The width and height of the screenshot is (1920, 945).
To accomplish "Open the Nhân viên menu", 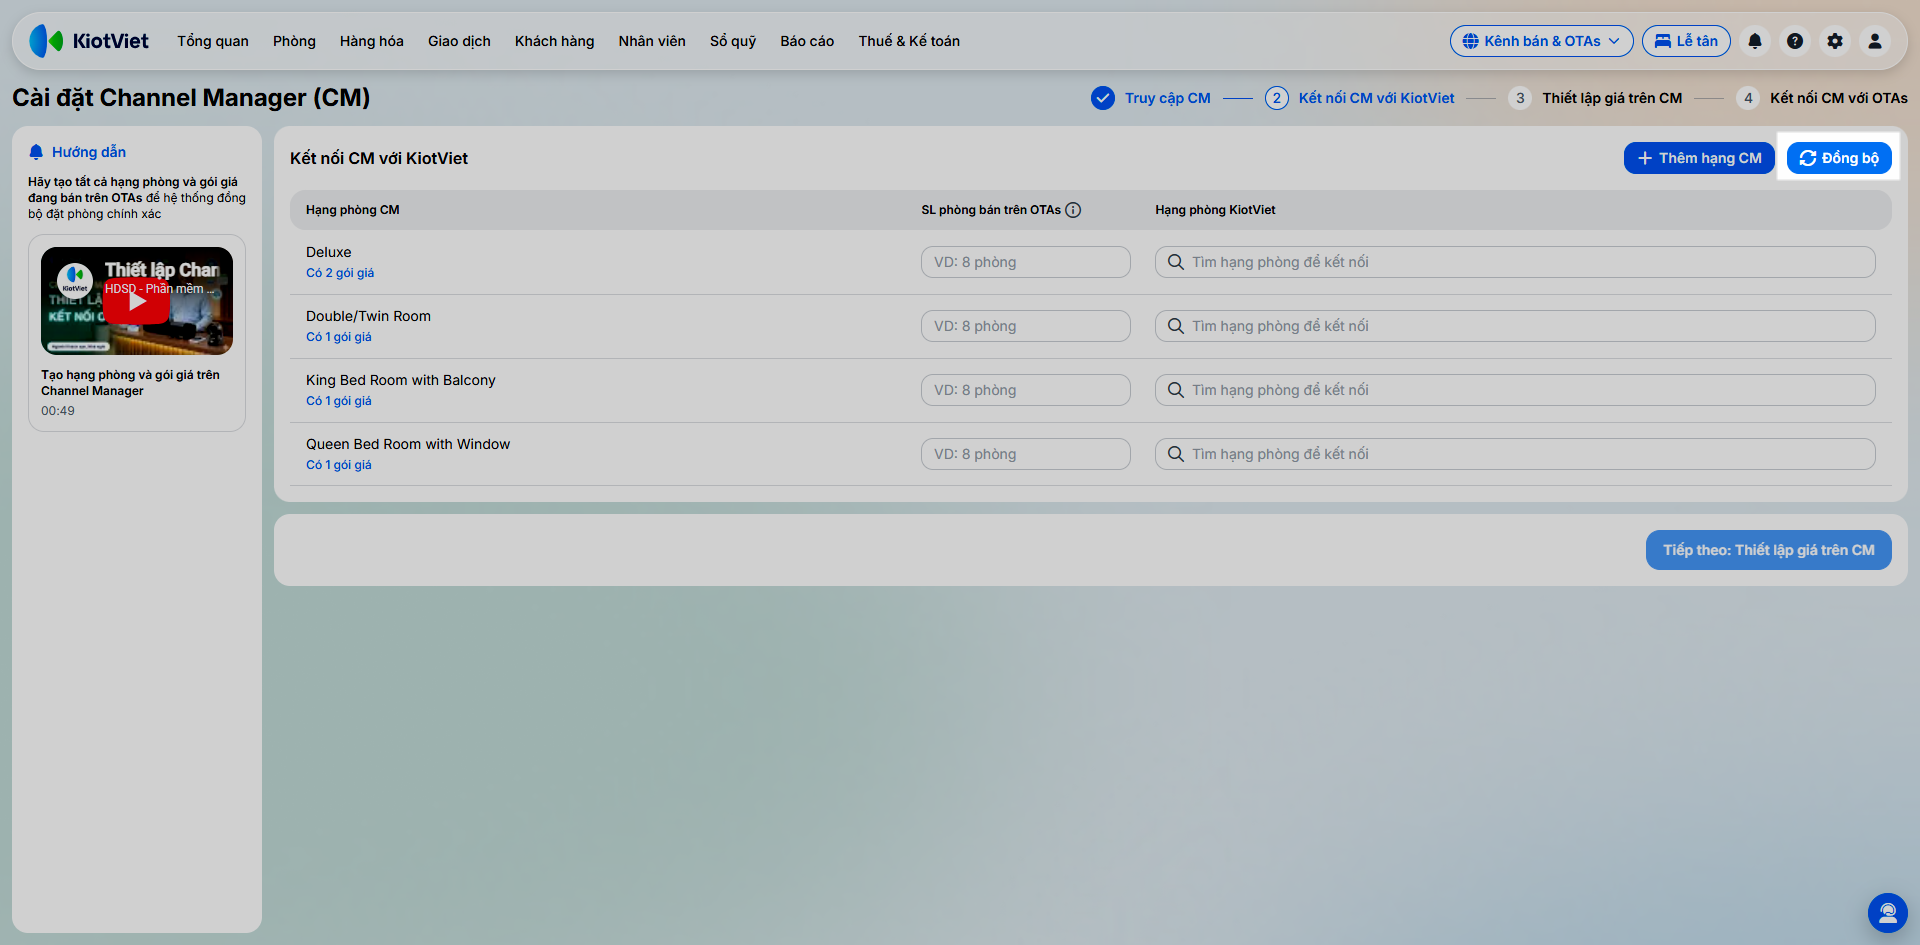I will 652,41.
